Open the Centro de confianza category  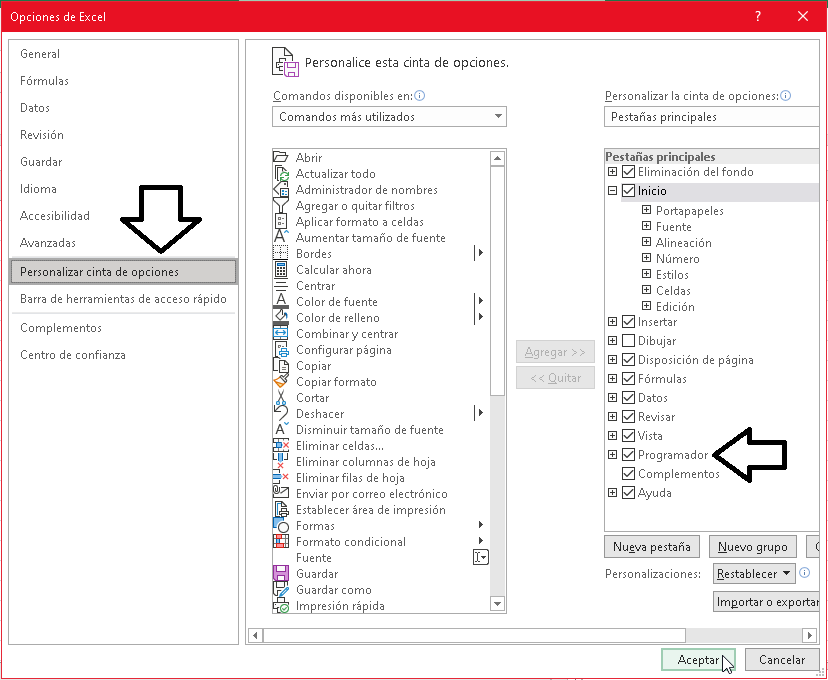[124, 355]
